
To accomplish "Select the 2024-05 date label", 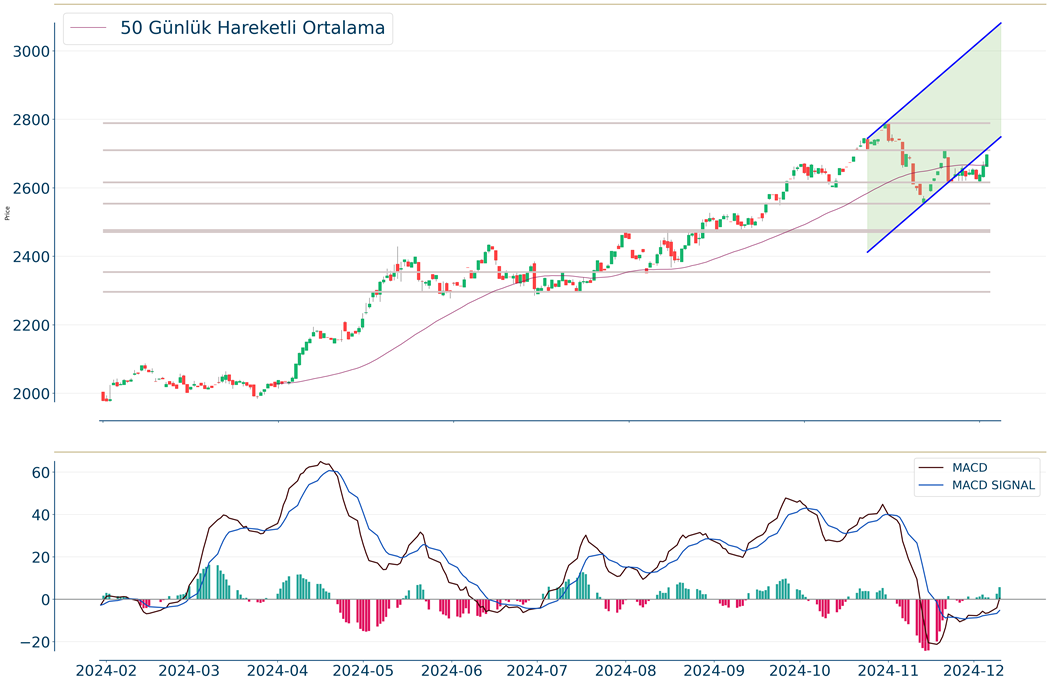I will [364, 671].
